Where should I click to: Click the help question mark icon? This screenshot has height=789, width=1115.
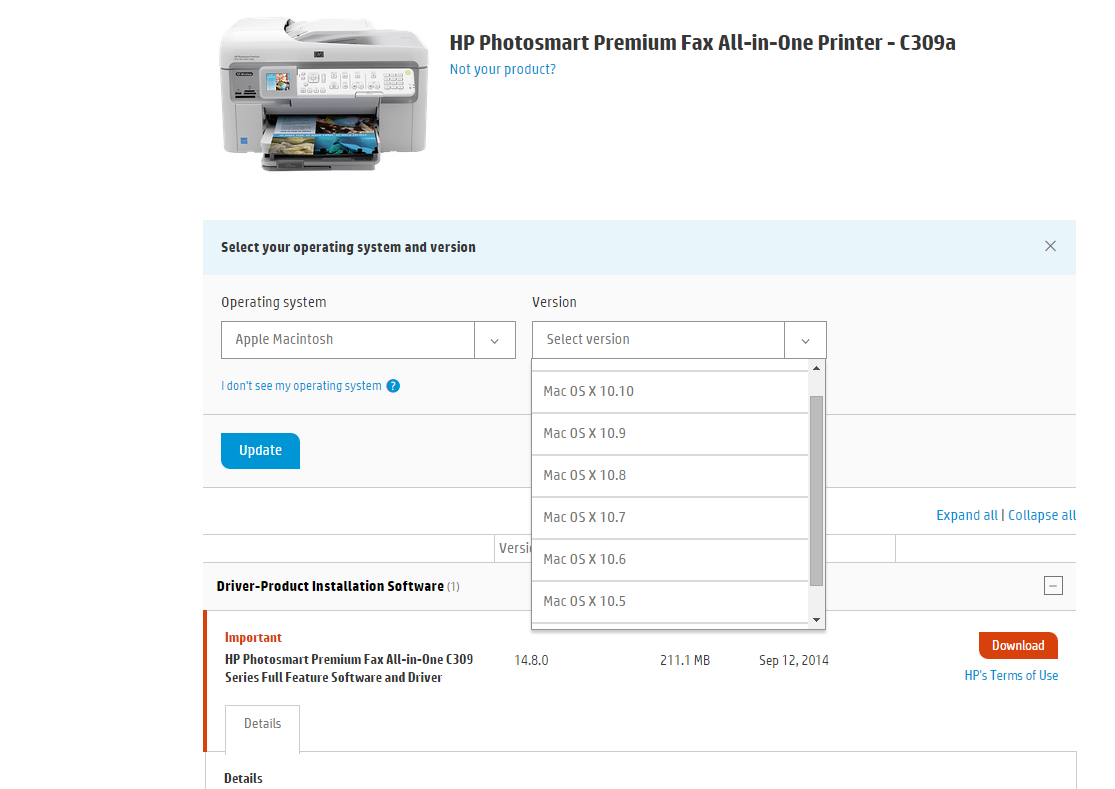[393, 385]
